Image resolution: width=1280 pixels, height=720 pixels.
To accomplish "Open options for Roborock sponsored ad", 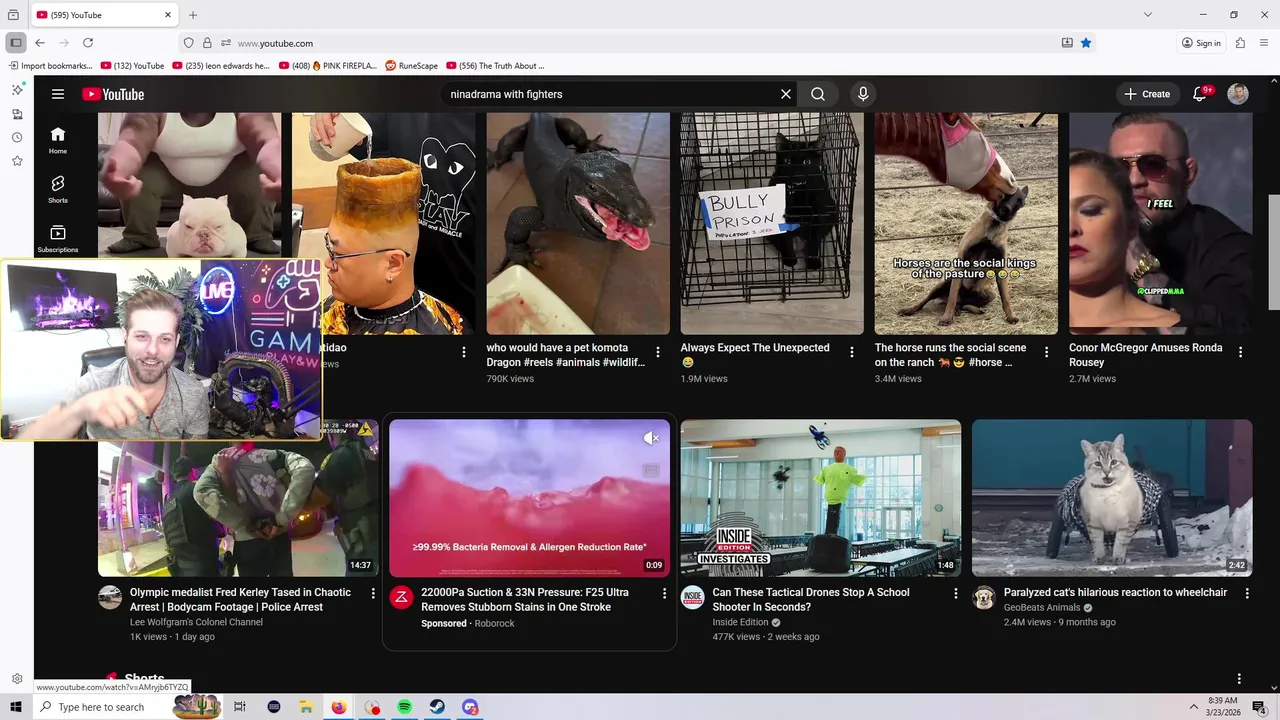I will [664, 593].
